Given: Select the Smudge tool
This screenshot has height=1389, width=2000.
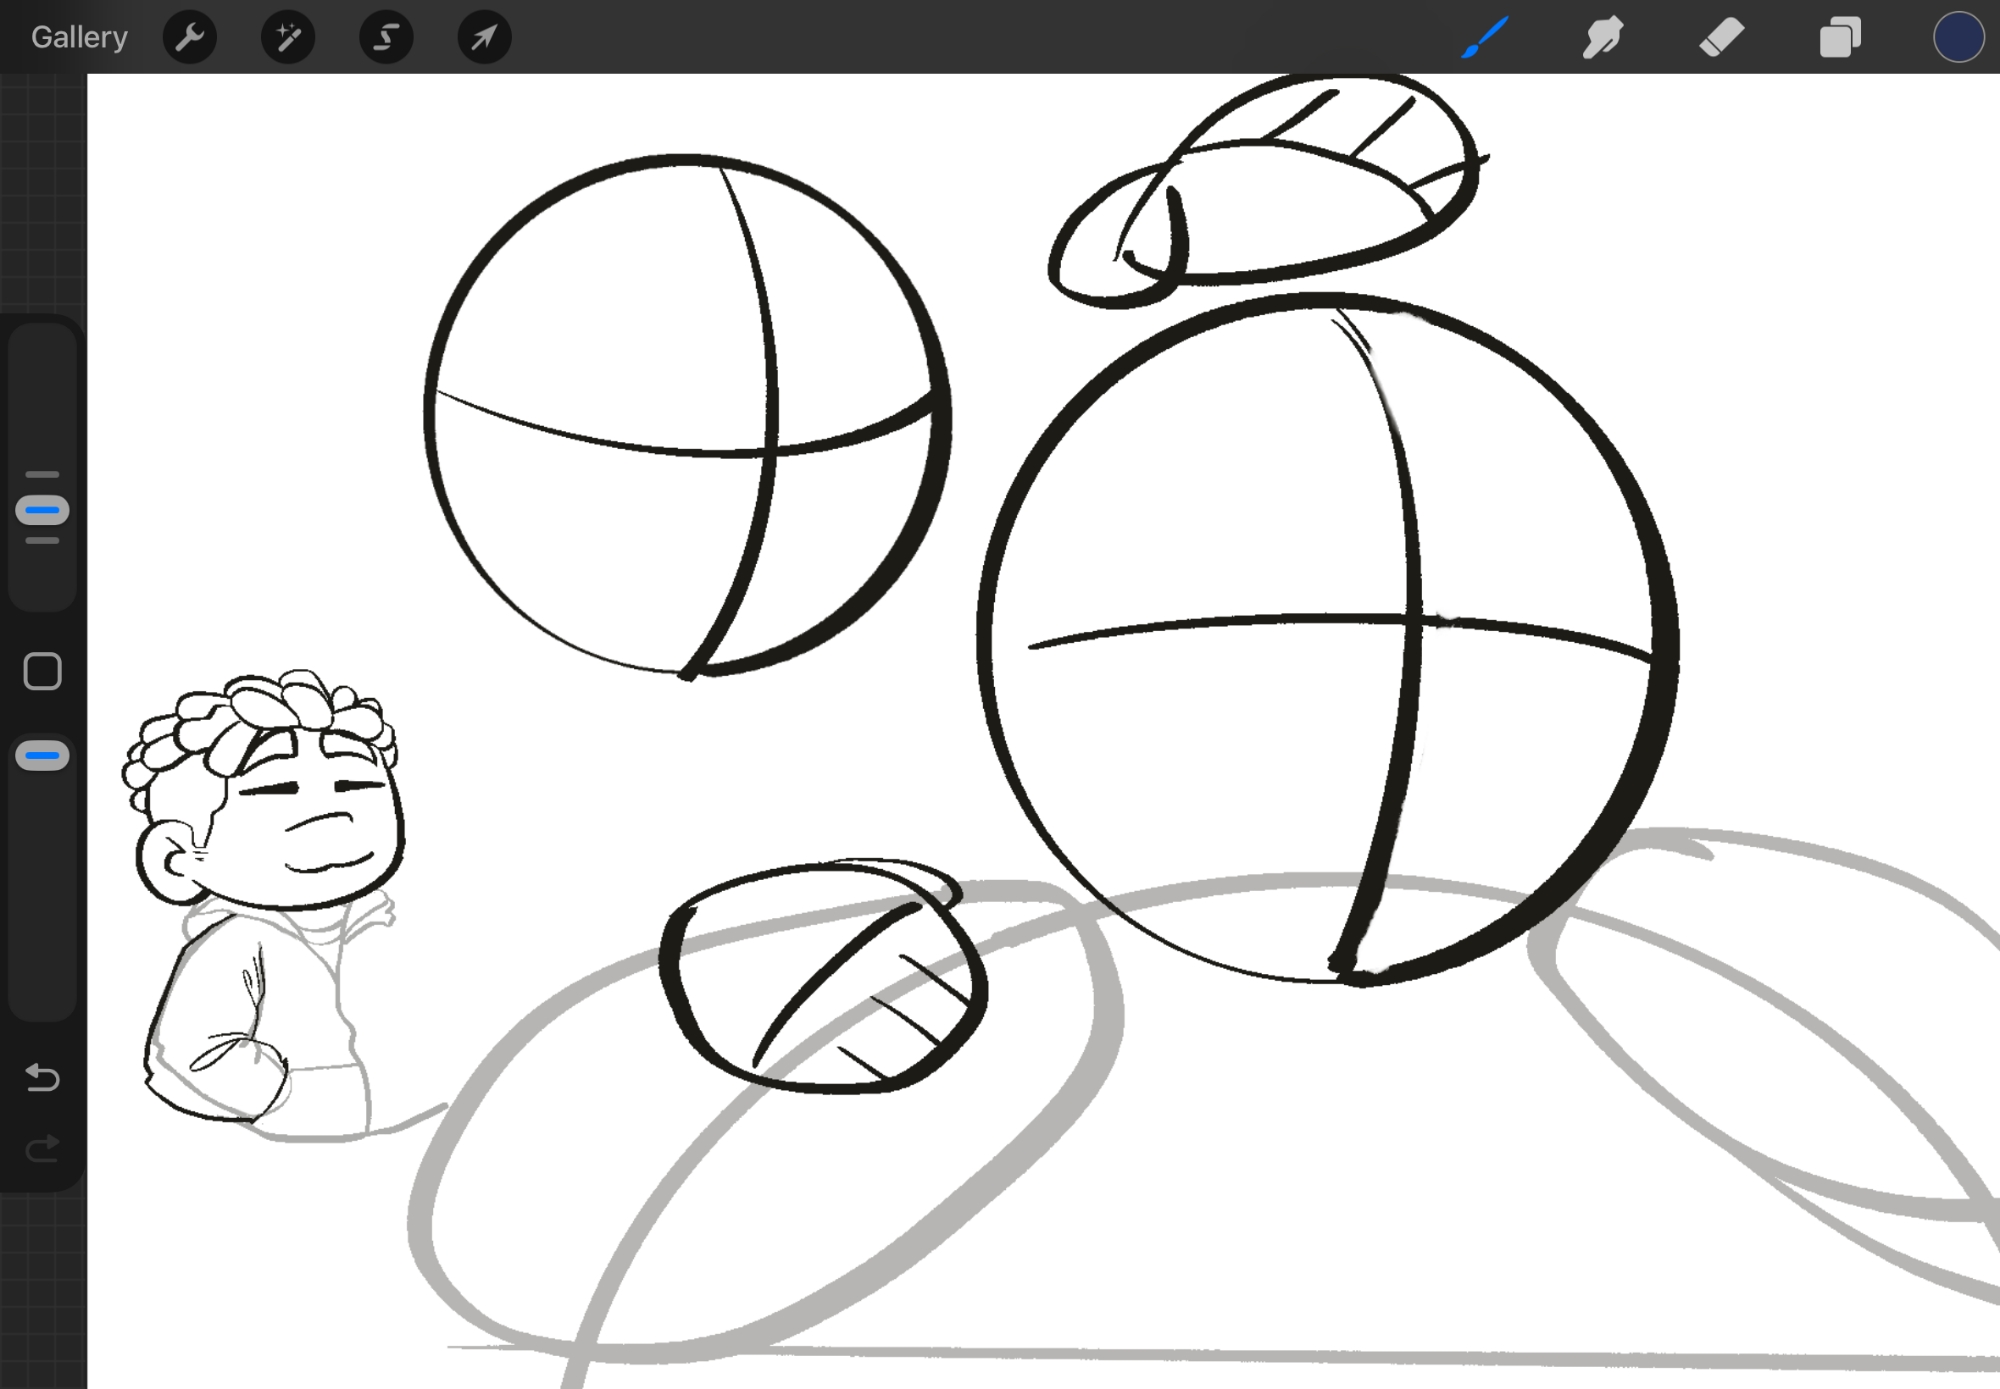Looking at the screenshot, I should coord(1603,38).
